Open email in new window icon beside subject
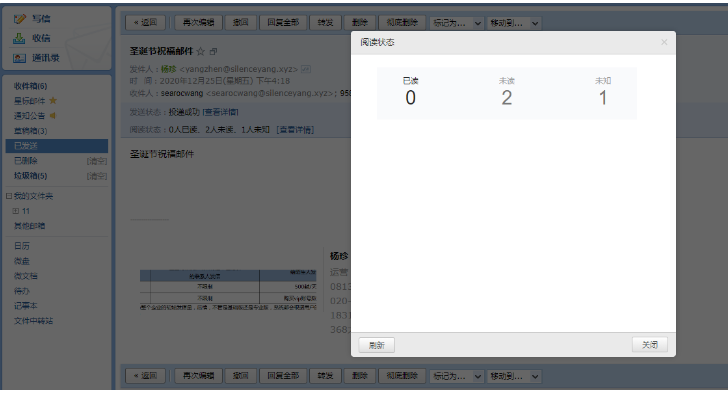This screenshot has width=728, height=395. click(x=213, y=52)
